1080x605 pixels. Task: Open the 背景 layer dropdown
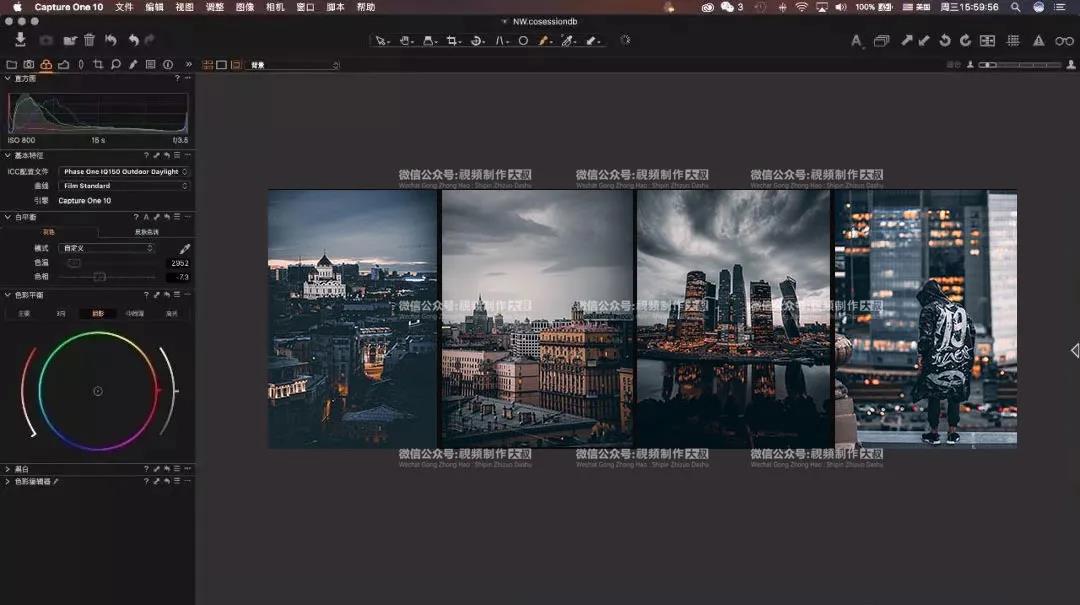(294, 65)
